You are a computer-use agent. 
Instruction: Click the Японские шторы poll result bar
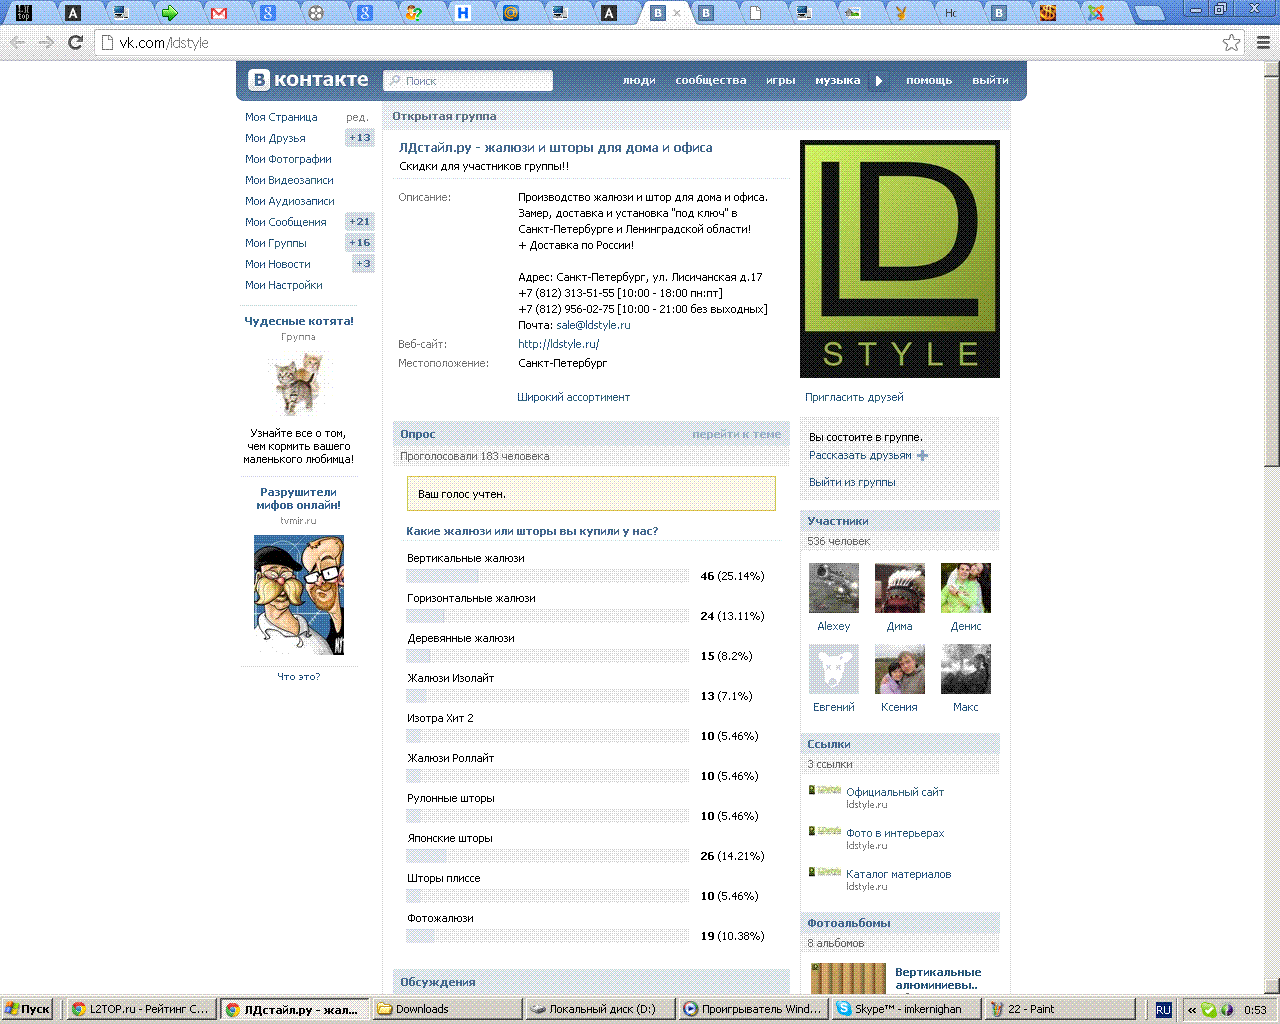(x=548, y=856)
